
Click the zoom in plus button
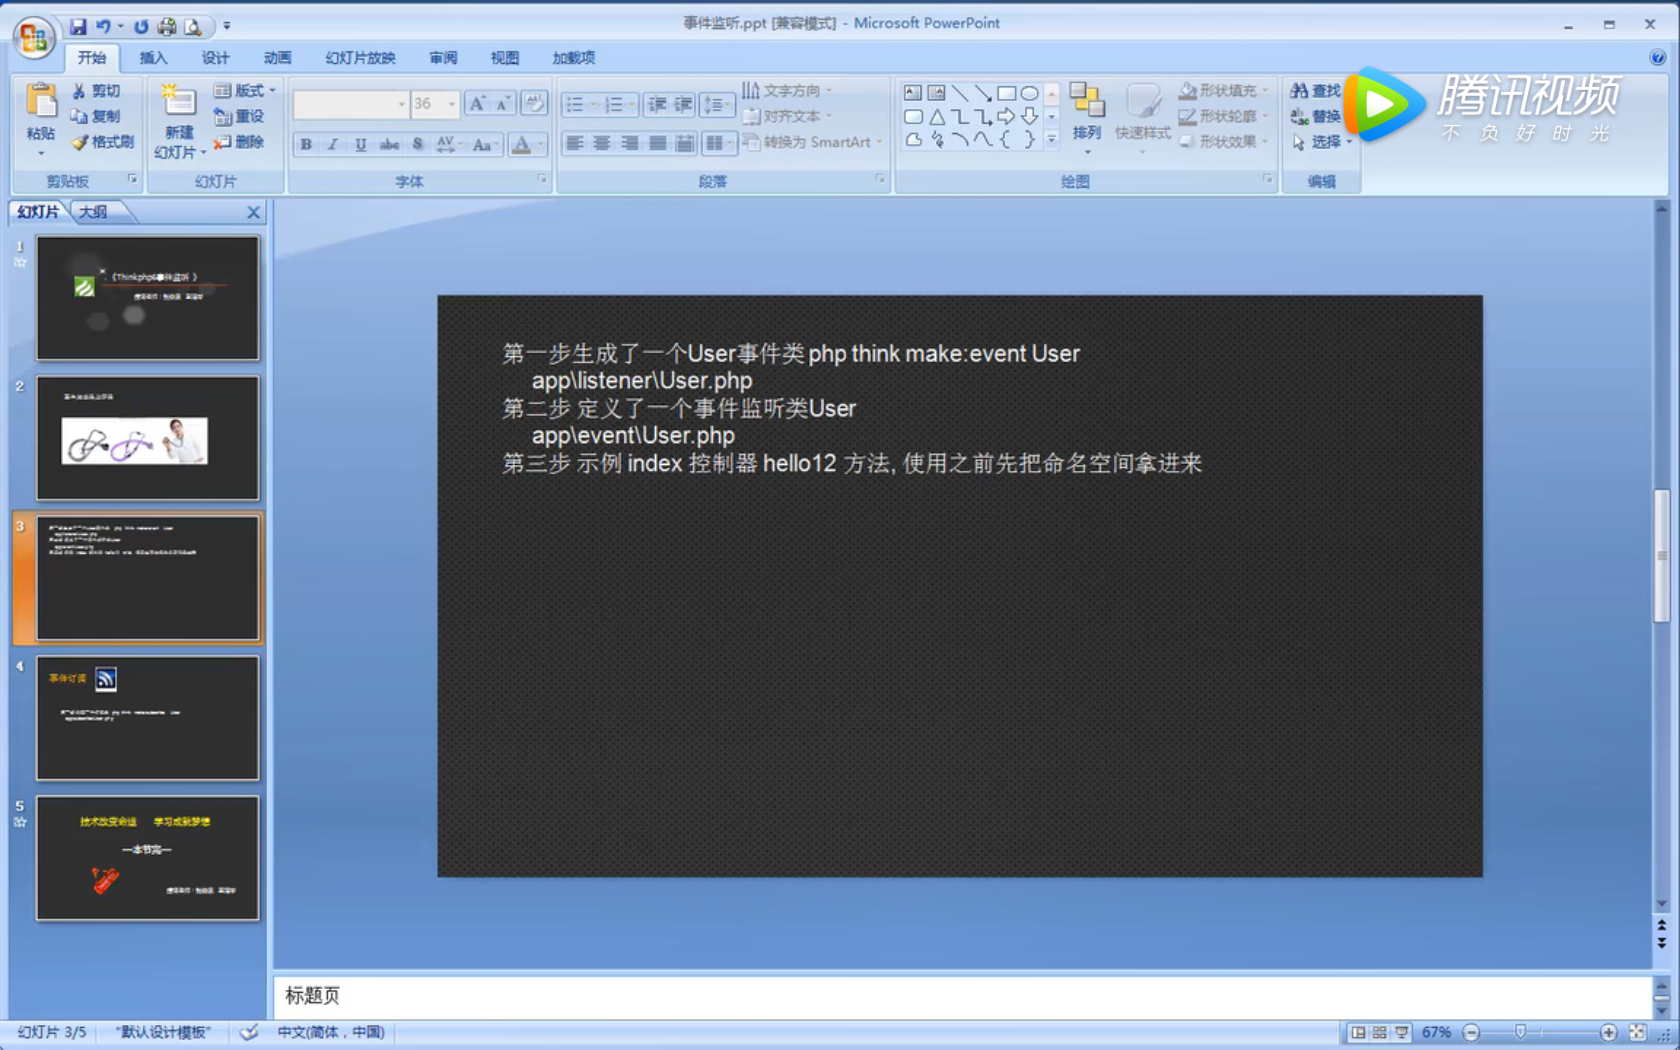point(1608,1032)
